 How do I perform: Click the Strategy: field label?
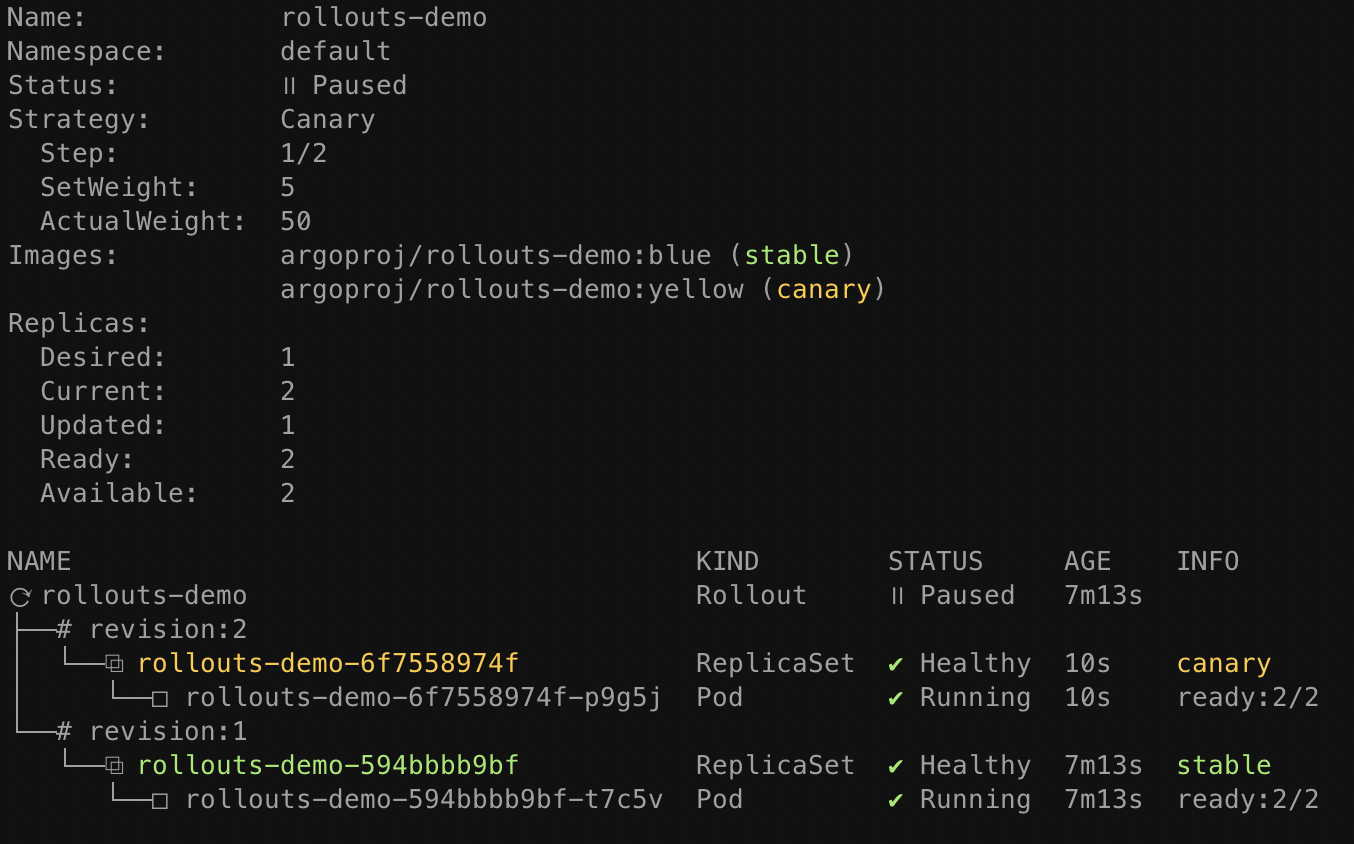[80, 120]
